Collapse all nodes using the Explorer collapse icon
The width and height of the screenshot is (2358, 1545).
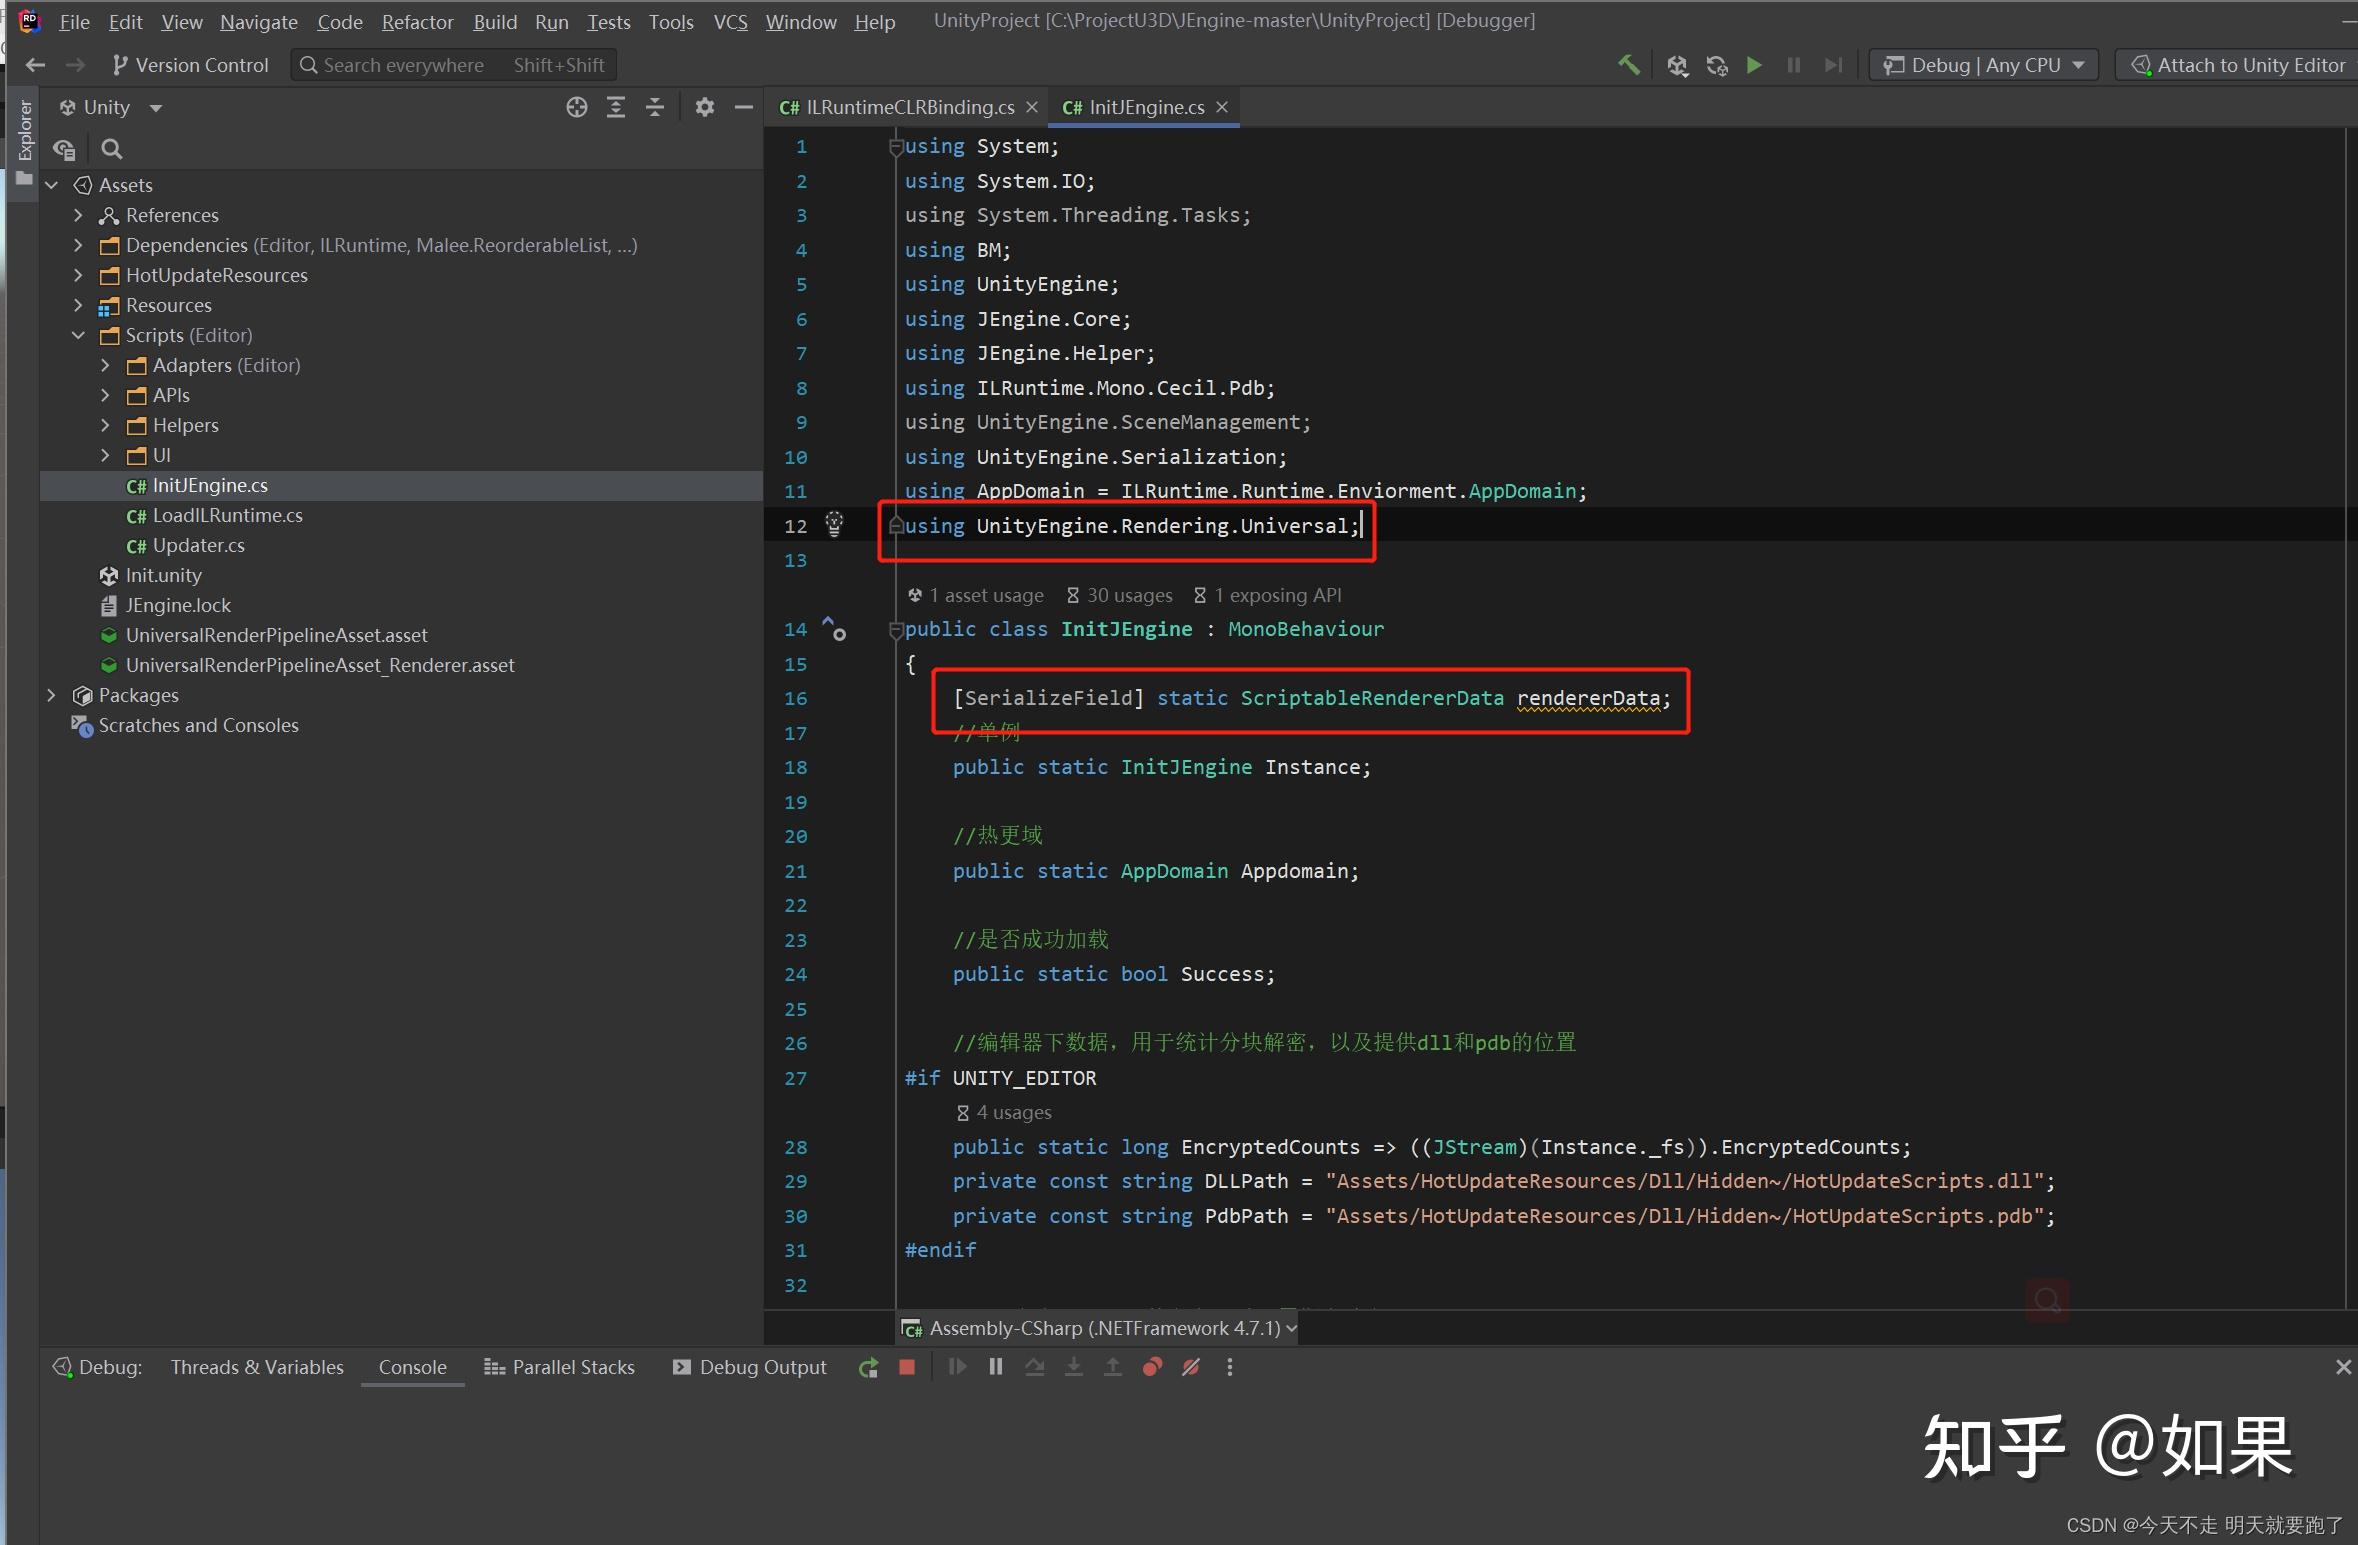pos(655,107)
